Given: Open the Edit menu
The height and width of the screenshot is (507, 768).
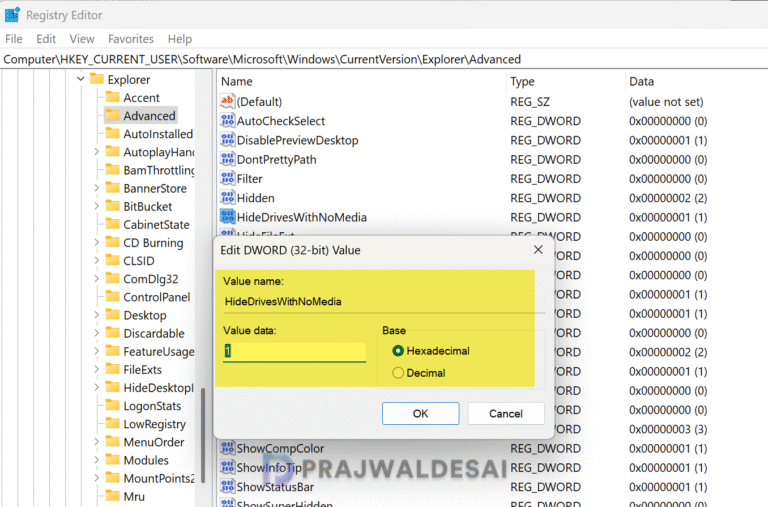Looking at the screenshot, I should click(46, 39).
